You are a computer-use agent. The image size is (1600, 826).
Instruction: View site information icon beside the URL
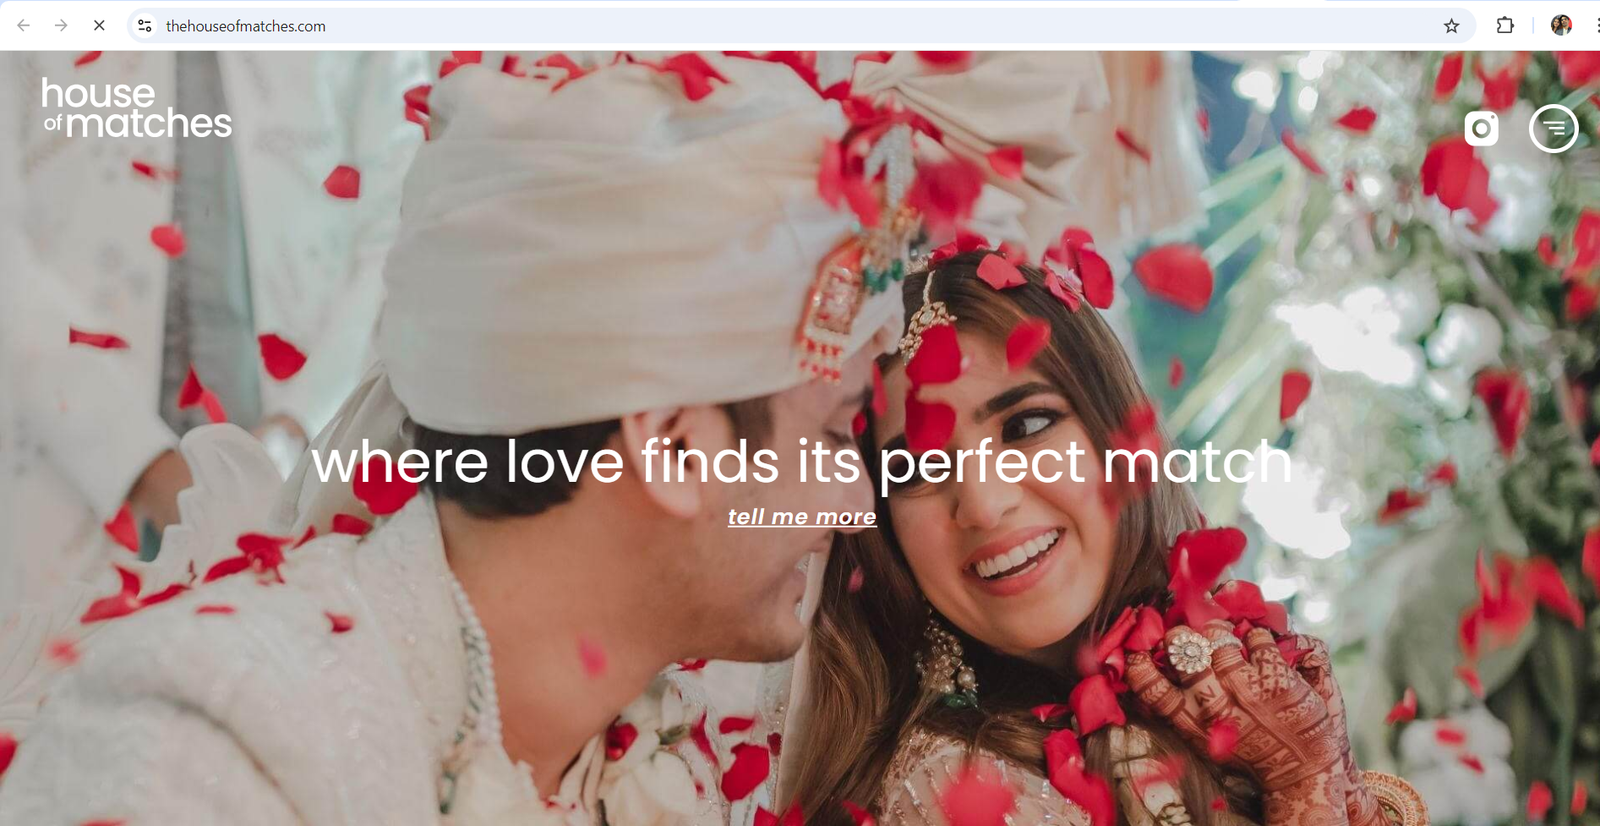[x=145, y=26]
